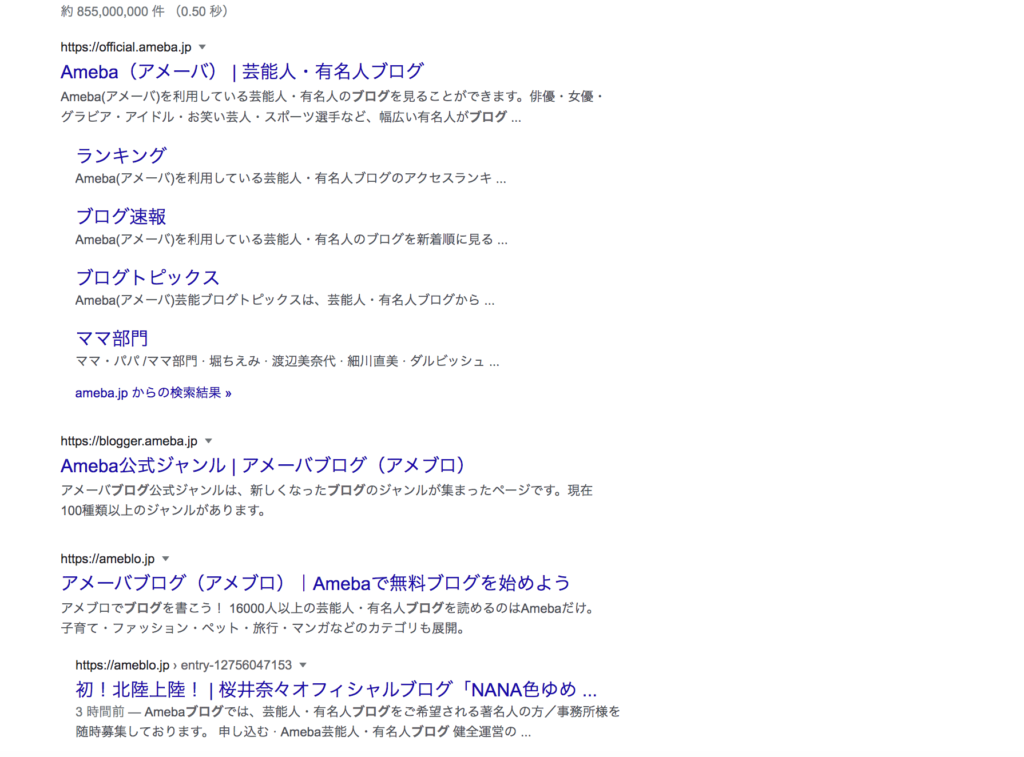Open dropdown arrow beside https://ameblo.jp URL
This screenshot has width=1024, height=757.
tap(165, 558)
